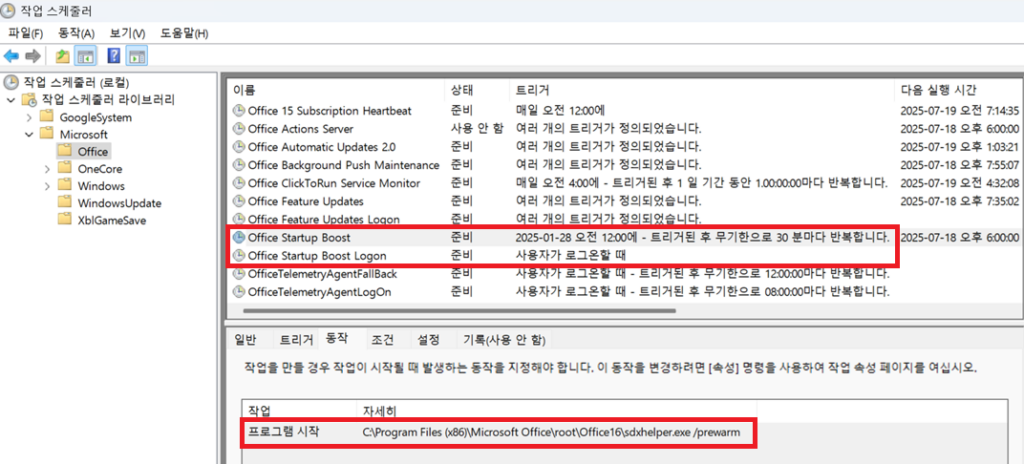Click the clock icon in the title bar
The height and width of the screenshot is (464, 1024).
click(8, 10)
